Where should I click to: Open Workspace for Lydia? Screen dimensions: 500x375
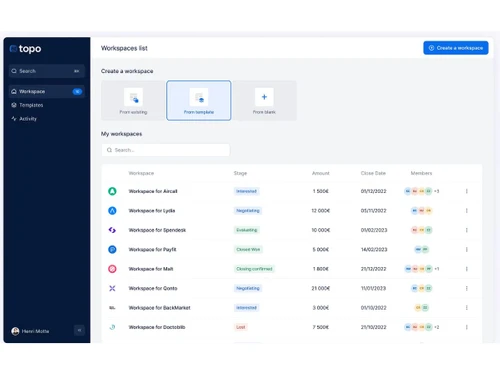(x=152, y=211)
